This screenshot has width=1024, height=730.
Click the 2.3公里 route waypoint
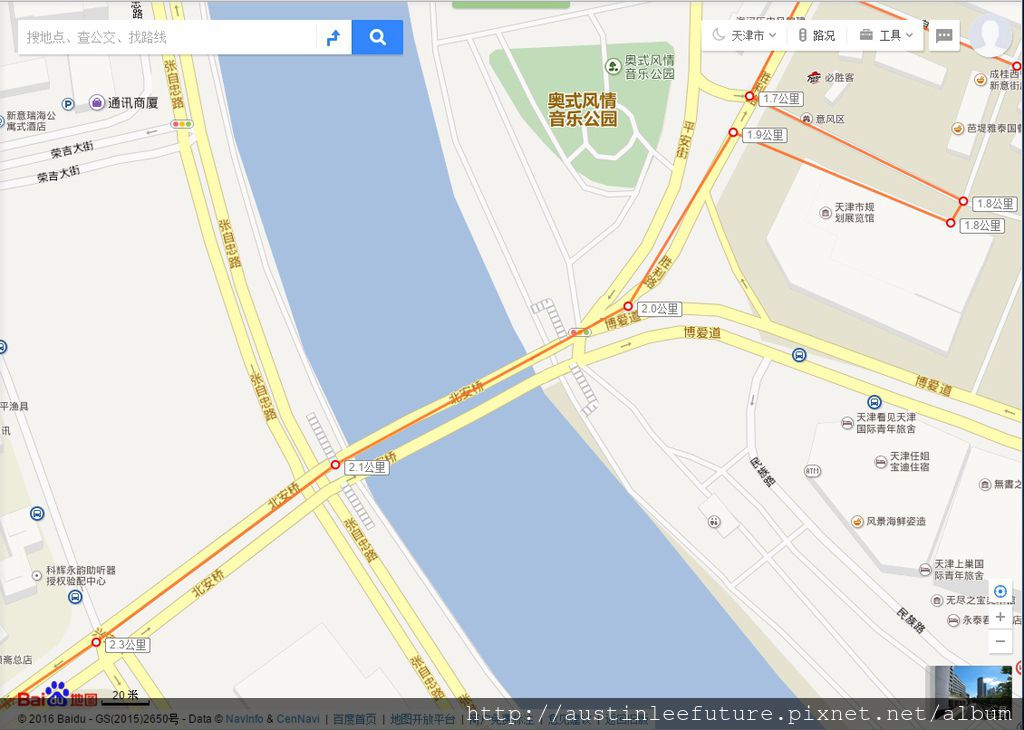point(96,643)
